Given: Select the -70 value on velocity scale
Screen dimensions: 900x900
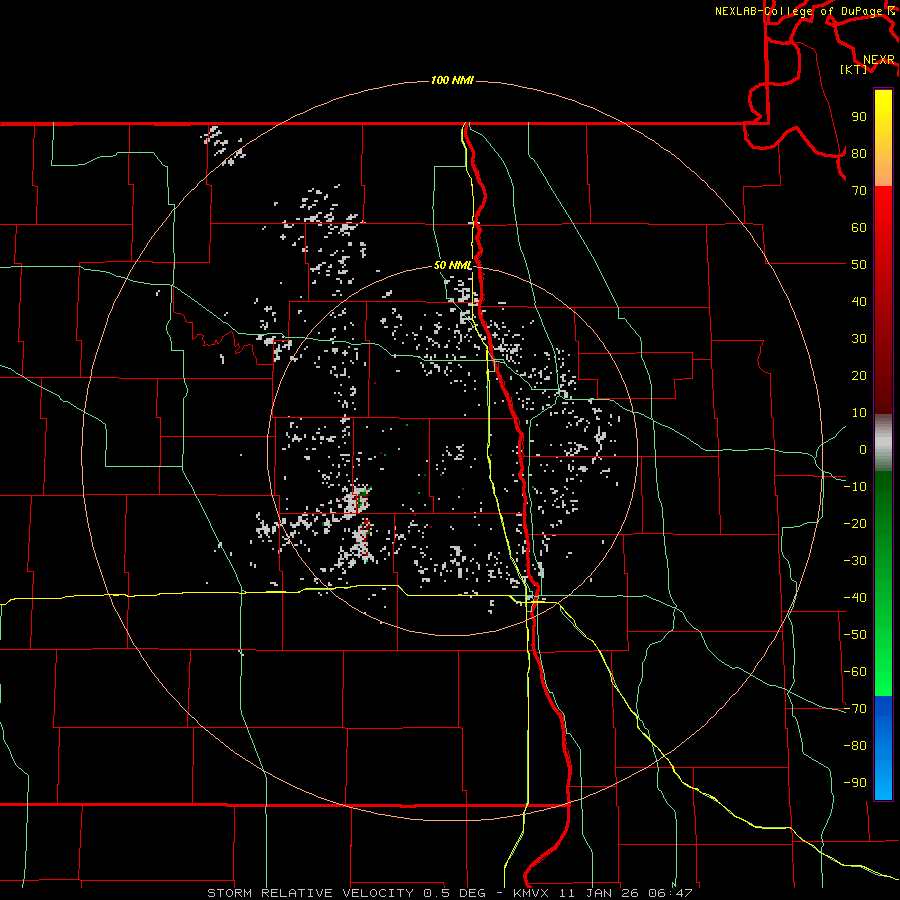Looking at the screenshot, I should click(x=855, y=709).
